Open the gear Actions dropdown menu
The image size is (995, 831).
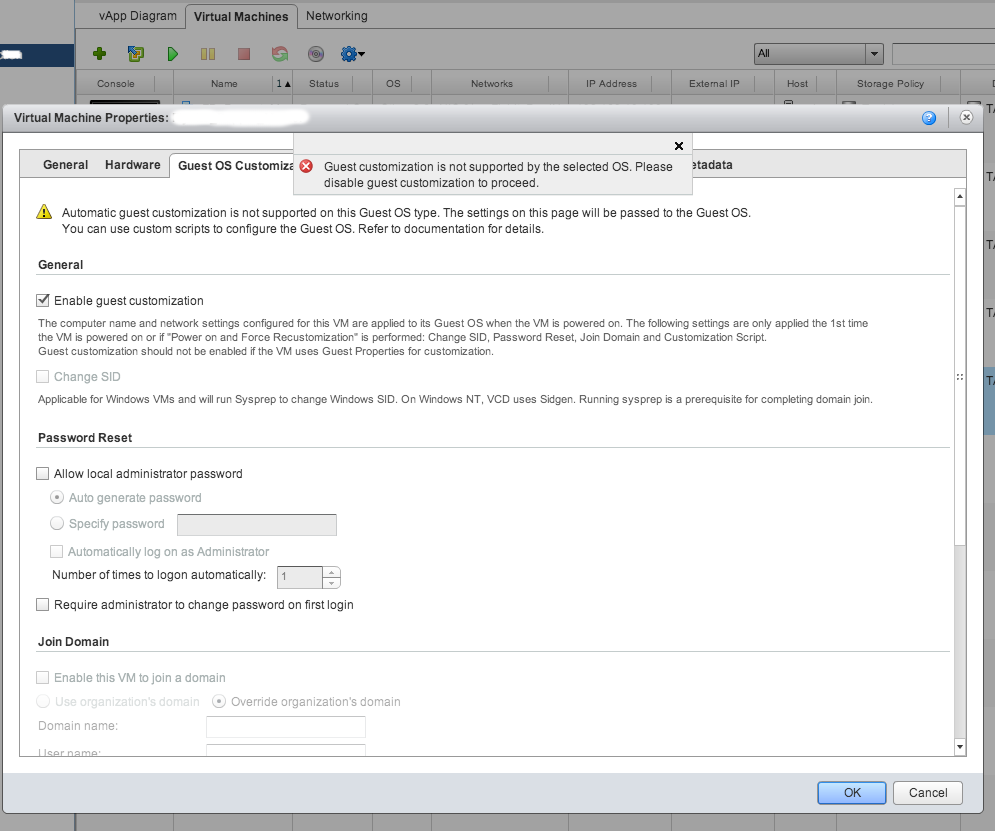click(x=352, y=54)
